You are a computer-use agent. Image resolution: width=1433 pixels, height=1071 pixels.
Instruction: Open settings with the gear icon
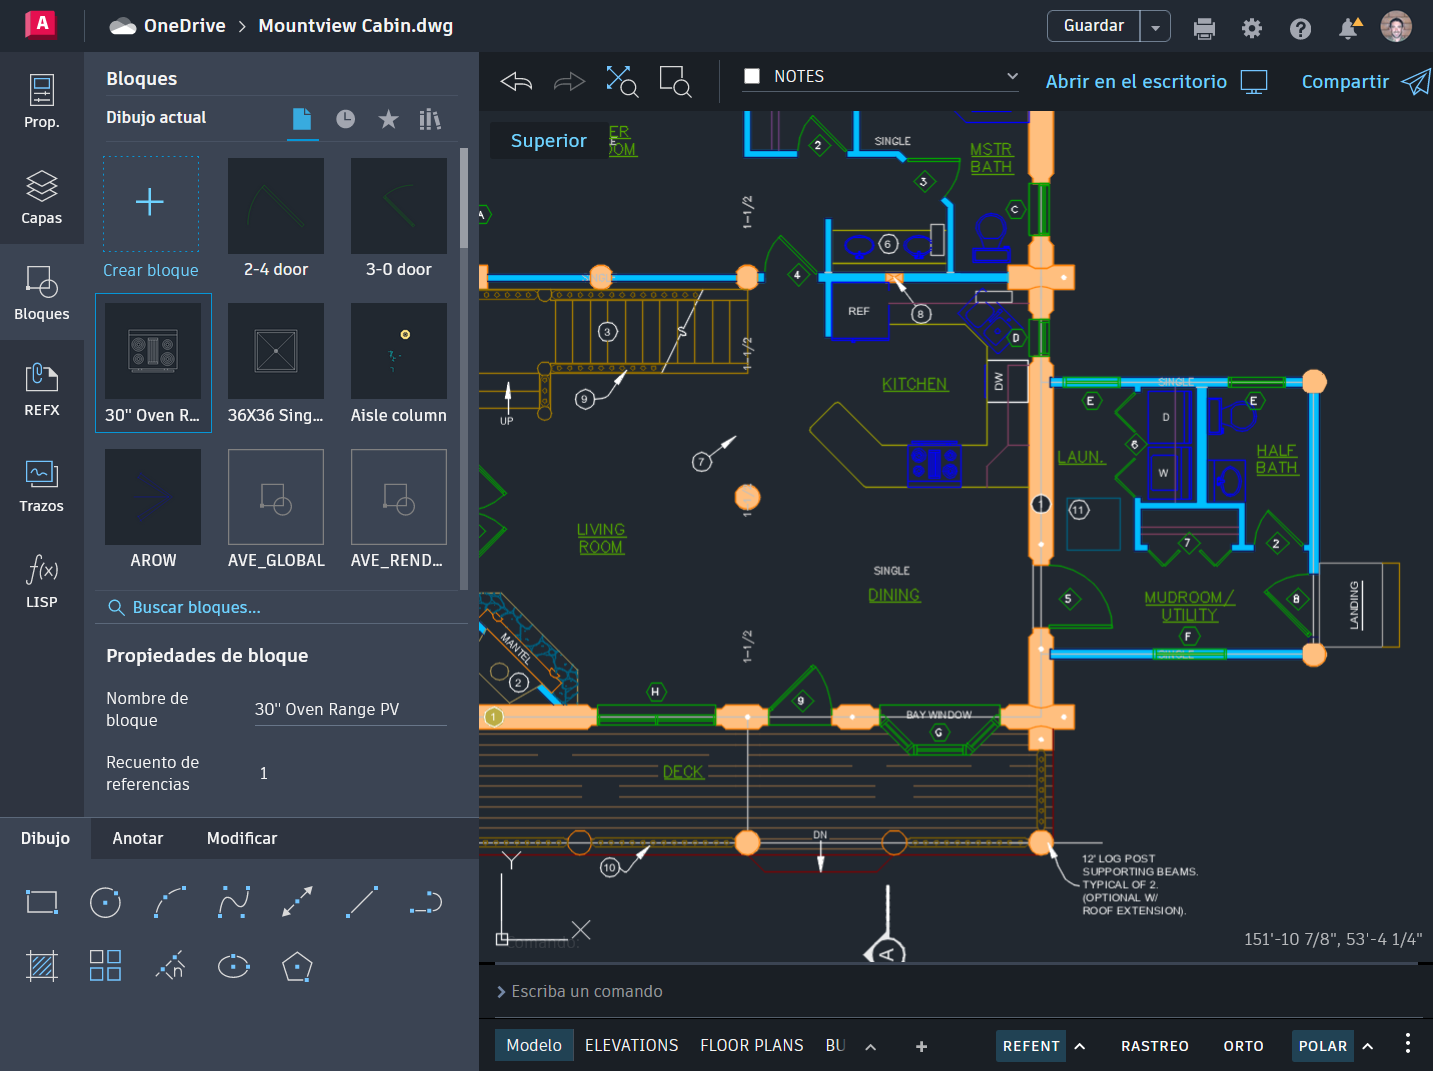coord(1252,28)
